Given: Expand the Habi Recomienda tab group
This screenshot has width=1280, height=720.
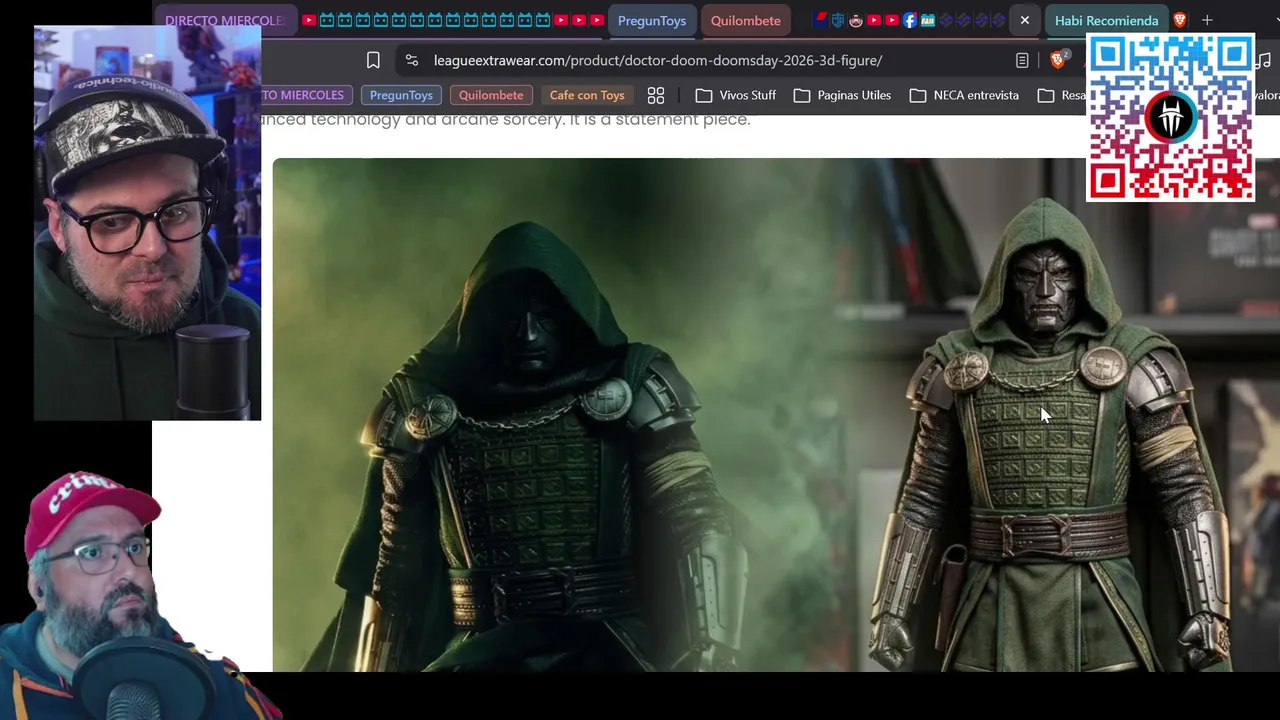Looking at the screenshot, I should click(1106, 20).
